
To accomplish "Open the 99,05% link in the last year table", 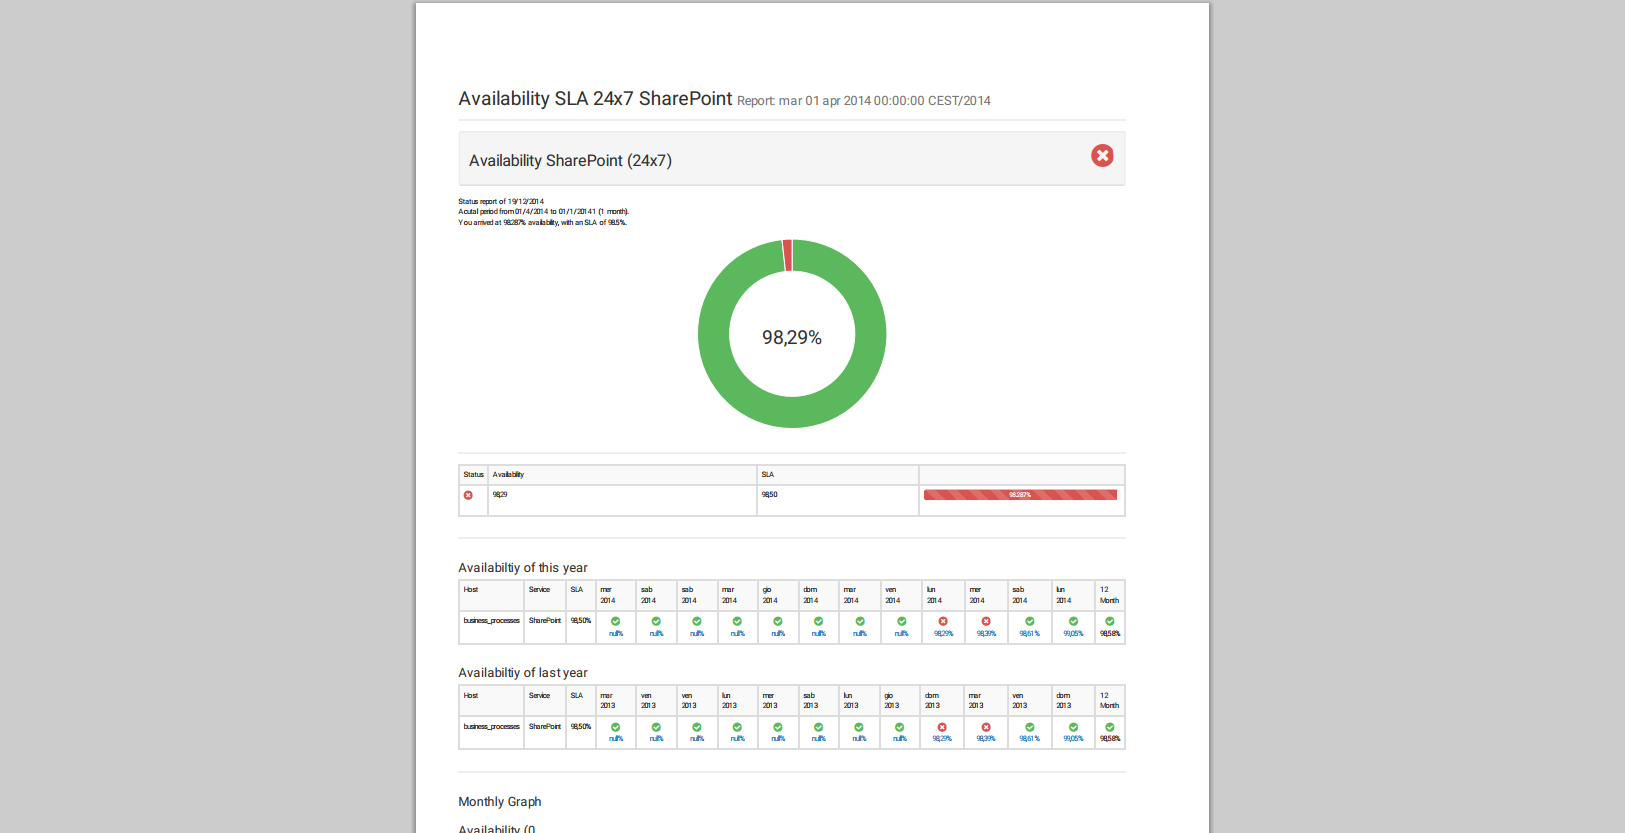I will tap(1073, 739).
